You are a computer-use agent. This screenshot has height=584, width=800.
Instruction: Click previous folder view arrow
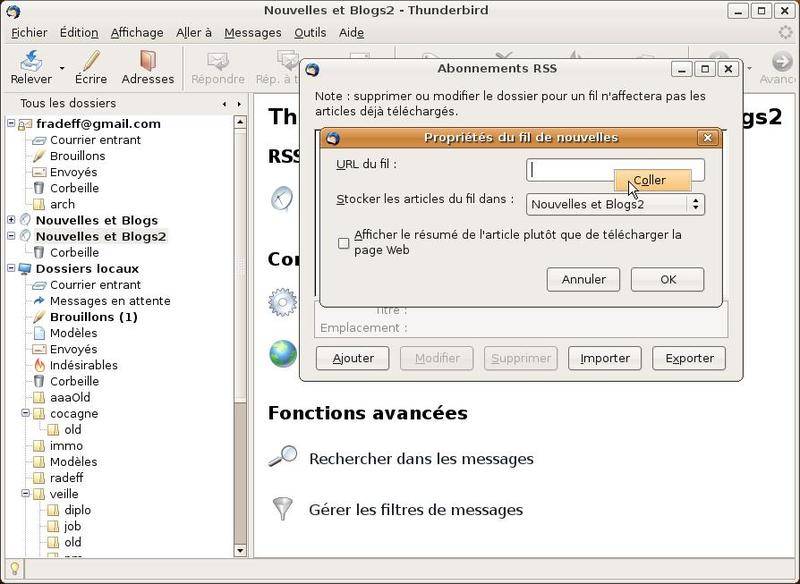(224, 104)
